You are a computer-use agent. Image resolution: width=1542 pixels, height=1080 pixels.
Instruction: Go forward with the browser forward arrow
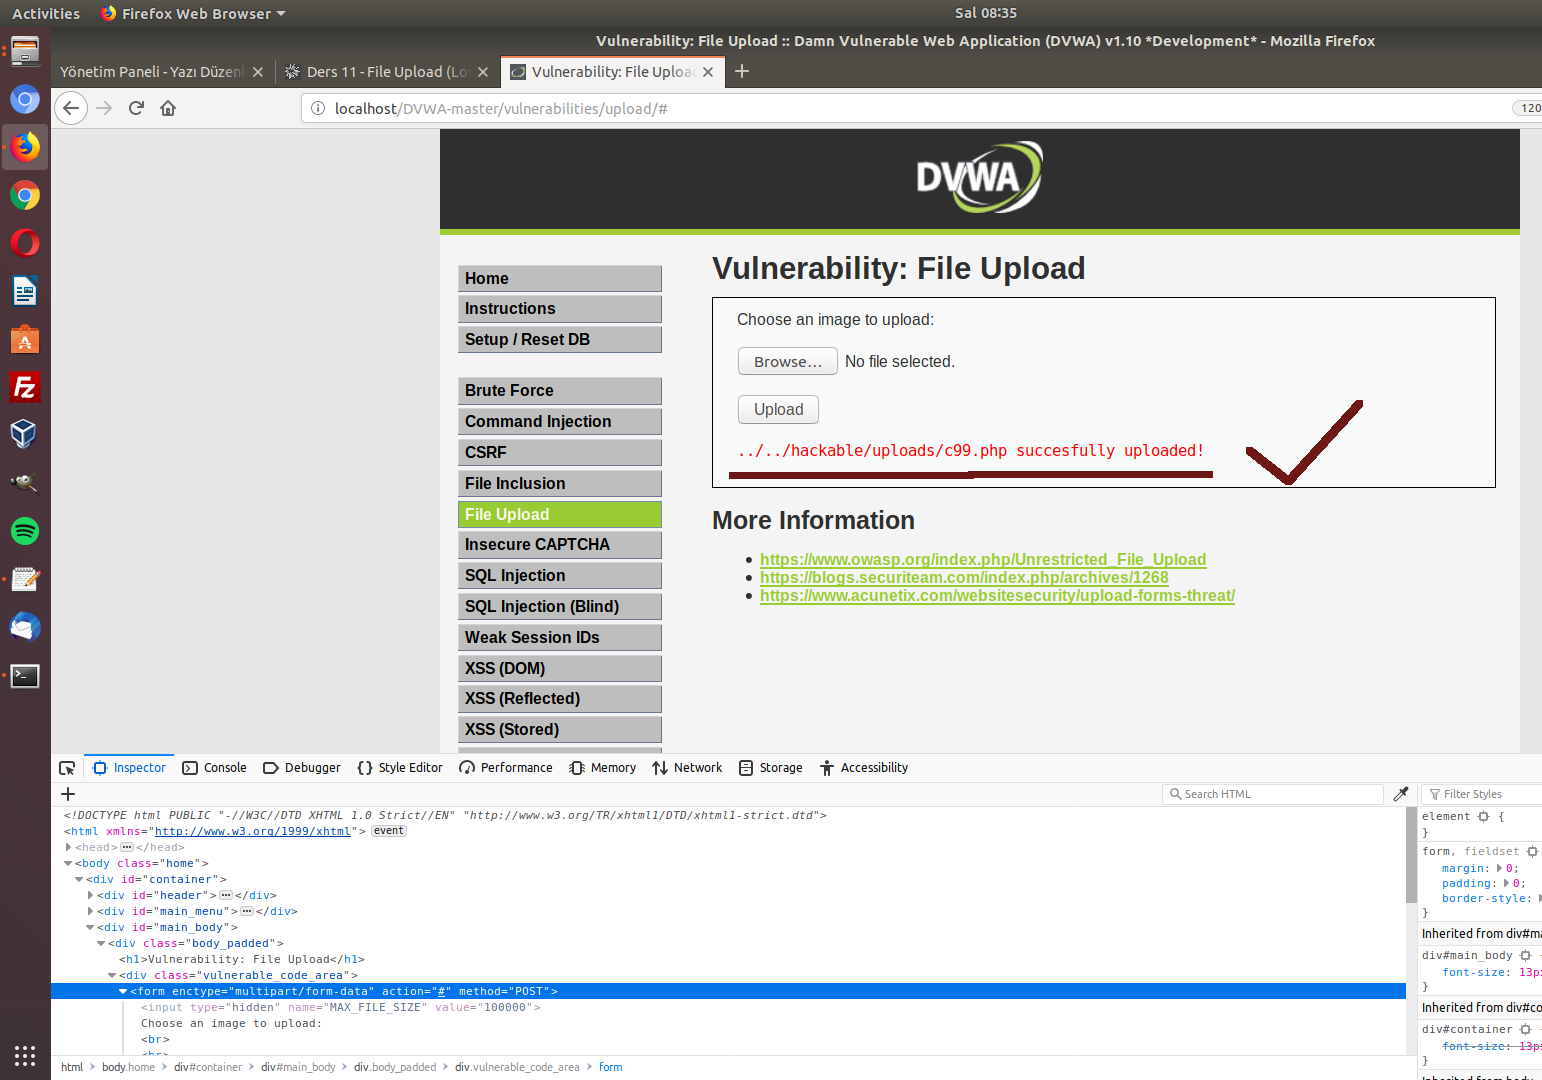click(104, 108)
